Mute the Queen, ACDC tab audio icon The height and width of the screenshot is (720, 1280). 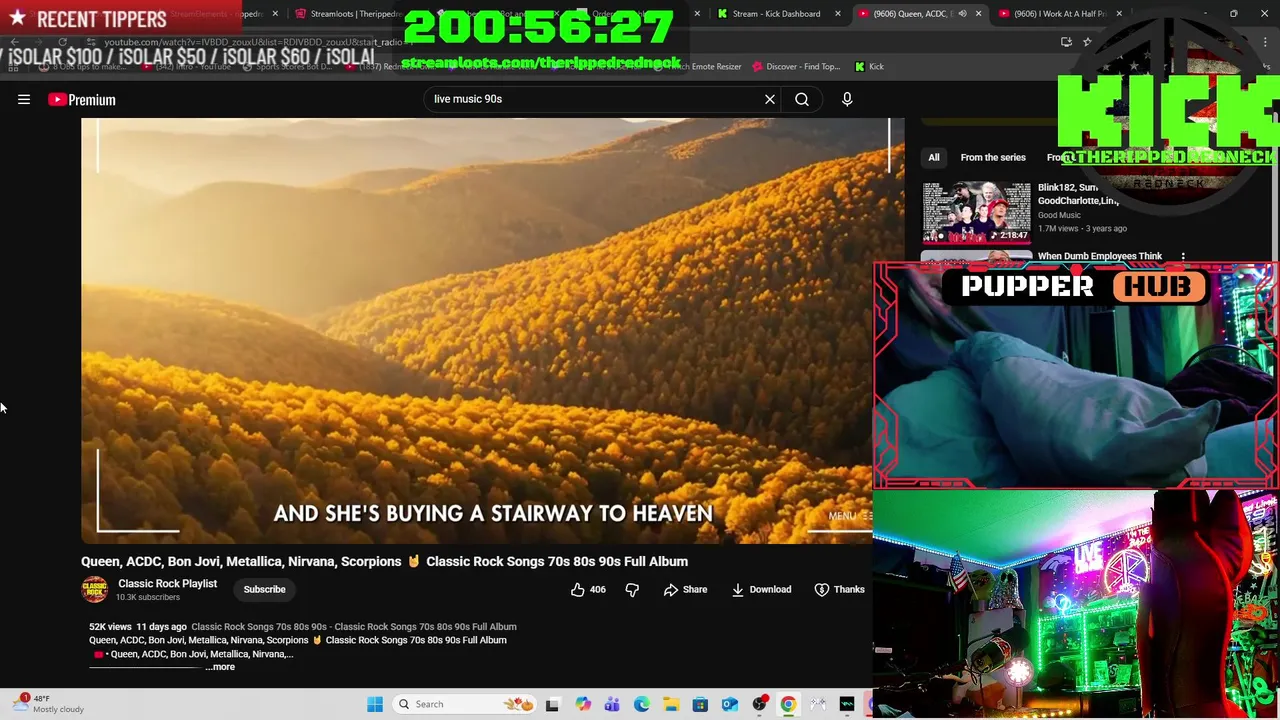tap(962, 14)
